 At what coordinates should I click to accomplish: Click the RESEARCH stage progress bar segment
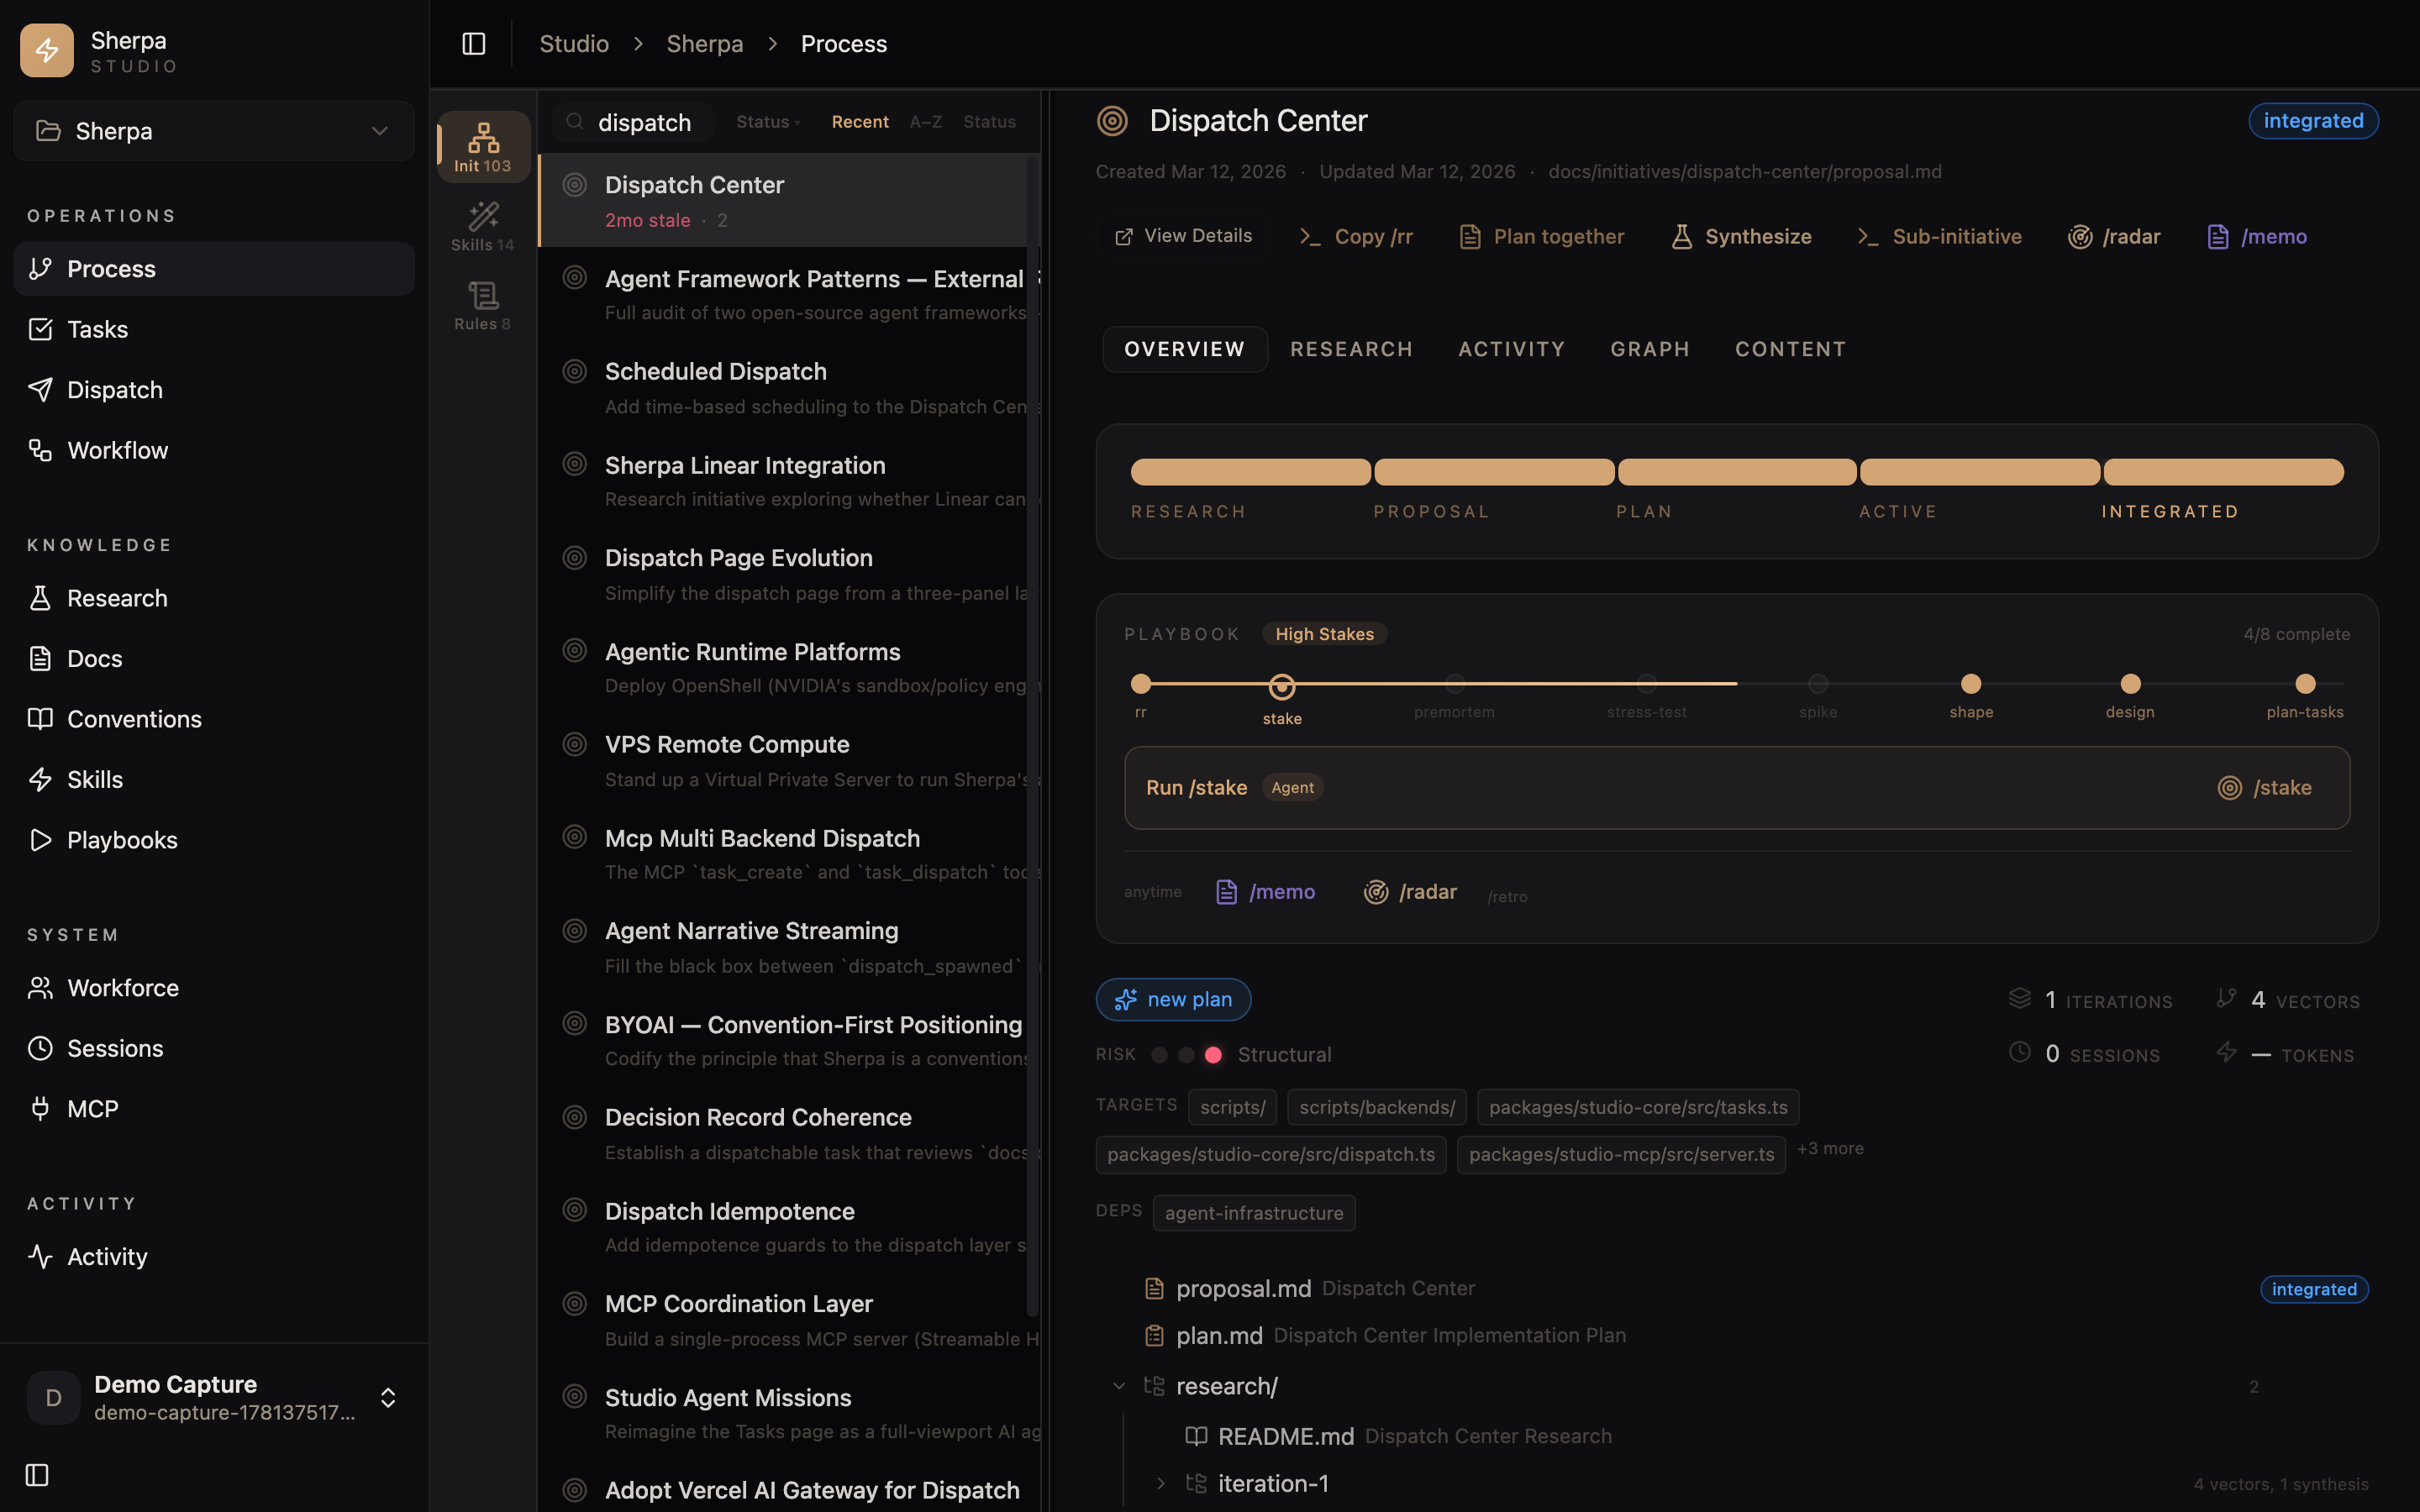[1250, 472]
